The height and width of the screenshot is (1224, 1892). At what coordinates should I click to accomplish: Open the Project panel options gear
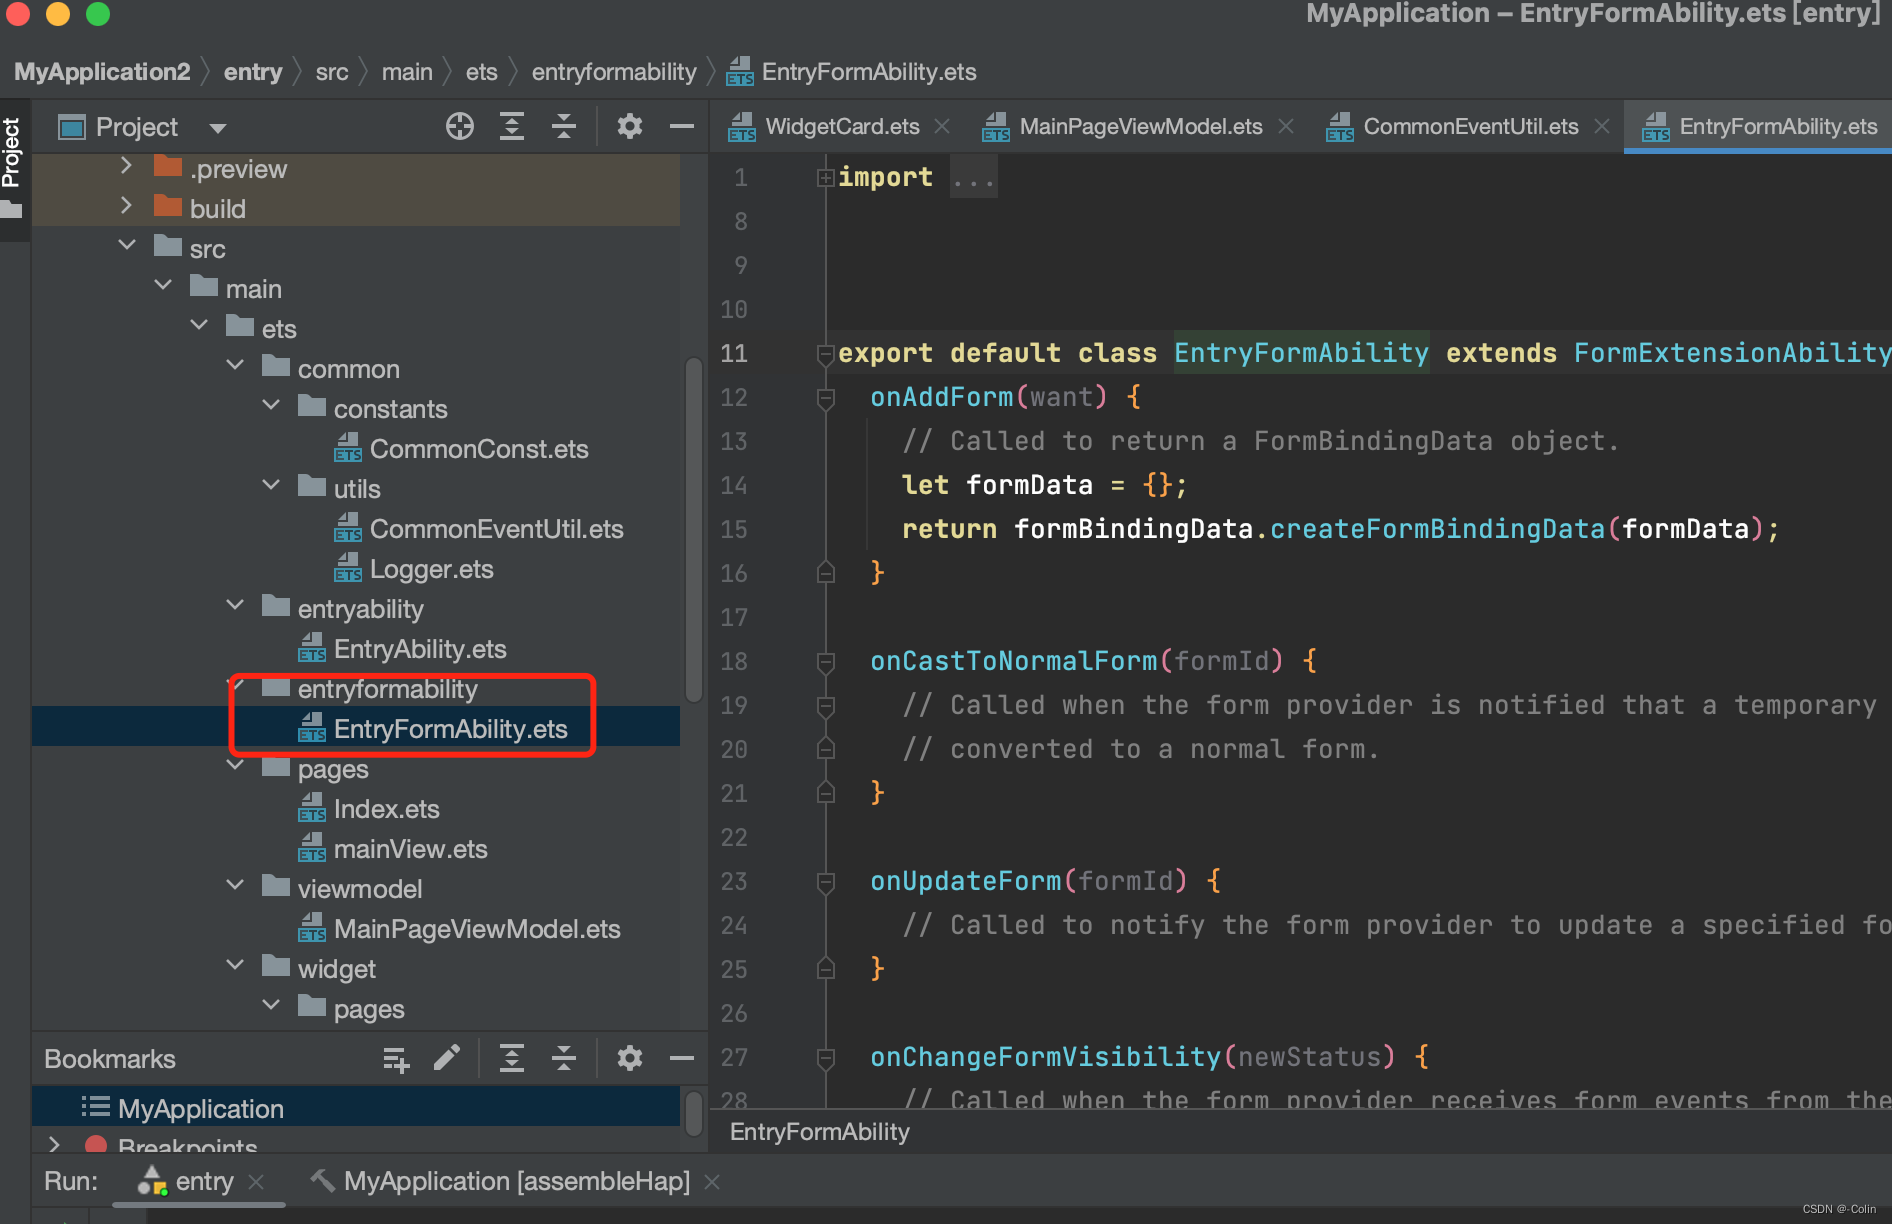click(x=629, y=126)
